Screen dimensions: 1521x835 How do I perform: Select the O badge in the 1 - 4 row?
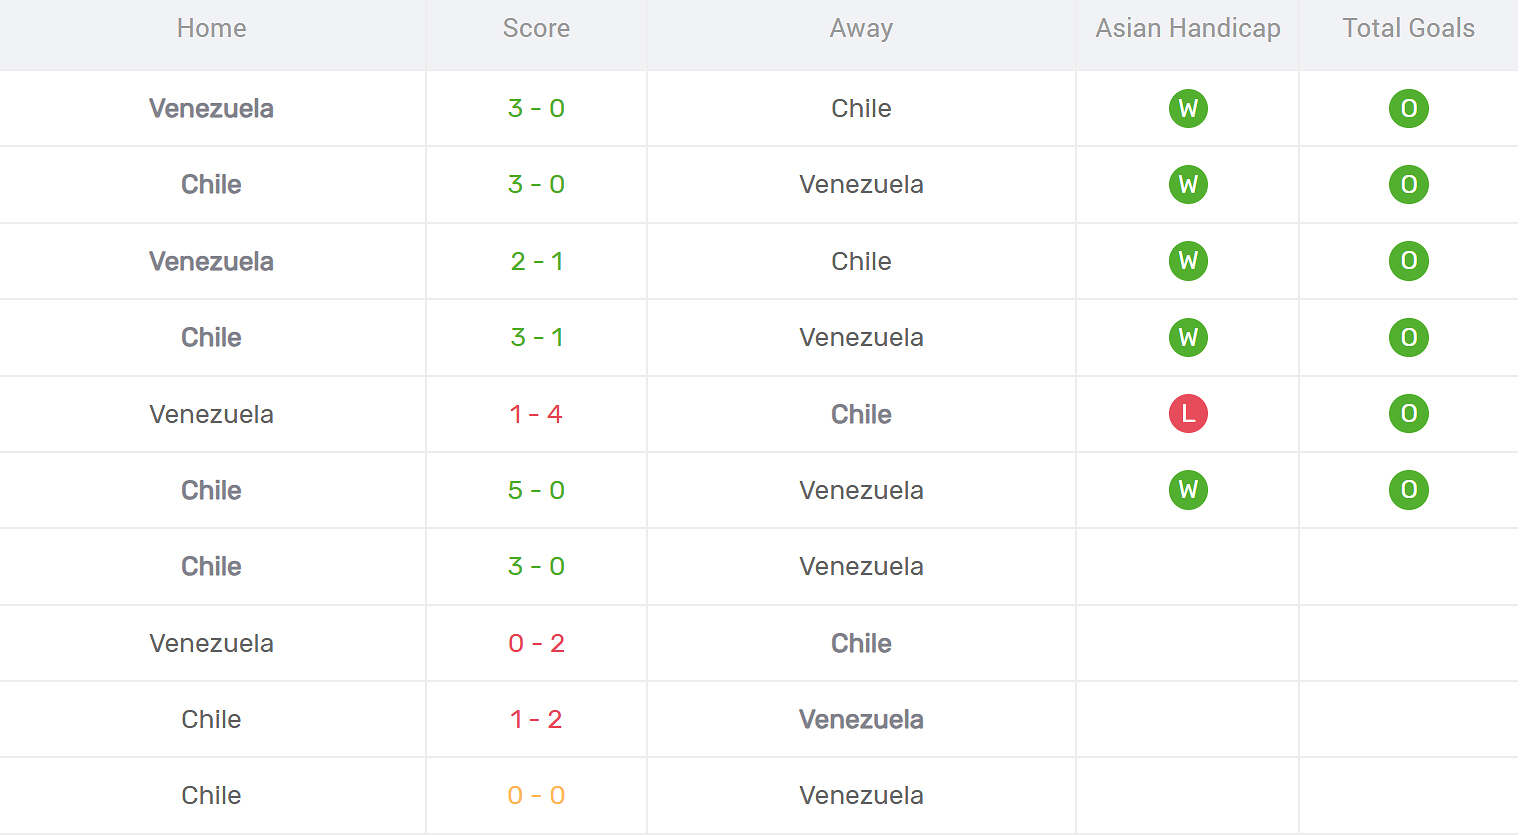coord(1408,414)
